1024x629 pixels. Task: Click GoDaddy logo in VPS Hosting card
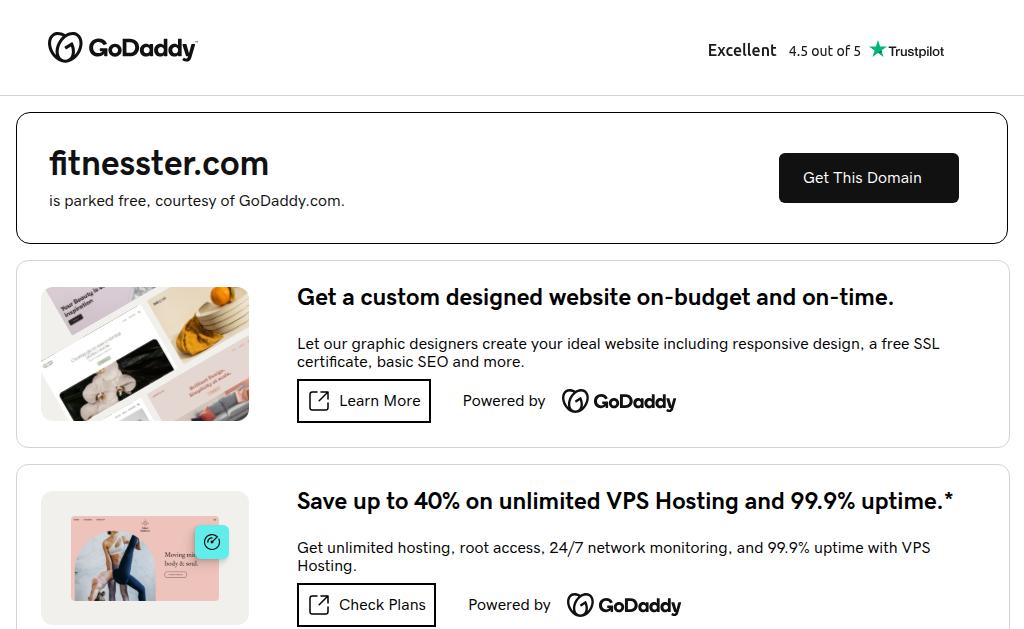(624, 605)
